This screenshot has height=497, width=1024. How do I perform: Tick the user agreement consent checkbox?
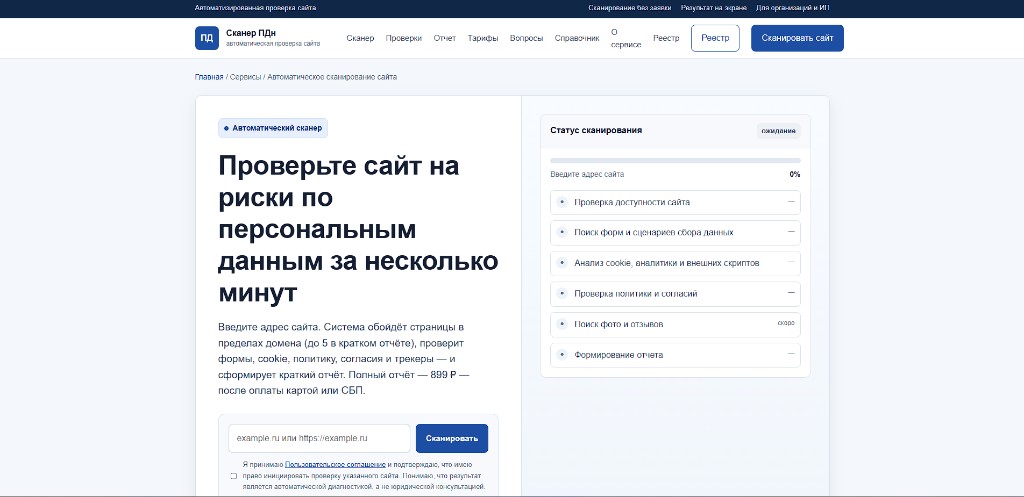pyautogui.click(x=234, y=476)
